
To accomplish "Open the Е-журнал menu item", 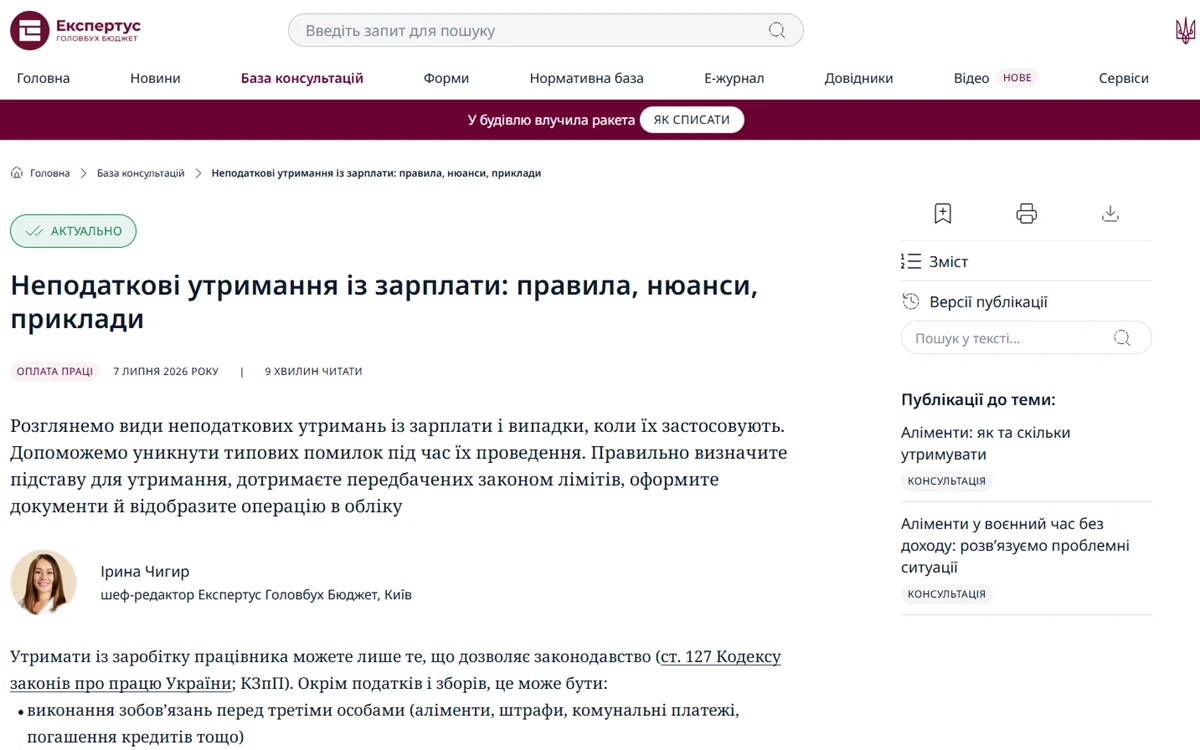I will pyautogui.click(x=734, y=78).
